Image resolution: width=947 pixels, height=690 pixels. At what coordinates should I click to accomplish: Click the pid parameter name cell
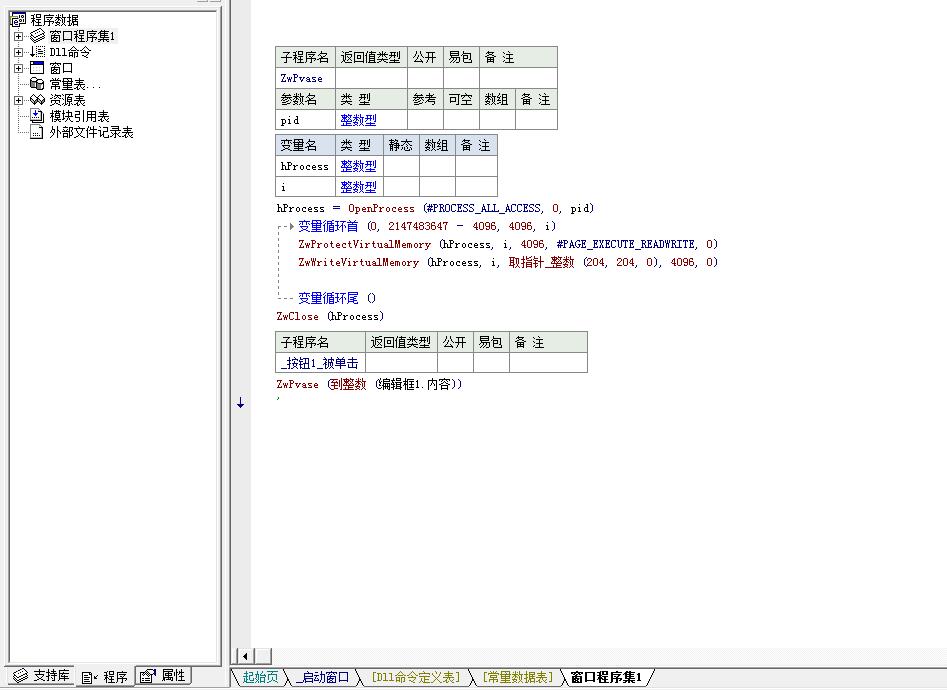pyautogui.click(x=305, y=120)
